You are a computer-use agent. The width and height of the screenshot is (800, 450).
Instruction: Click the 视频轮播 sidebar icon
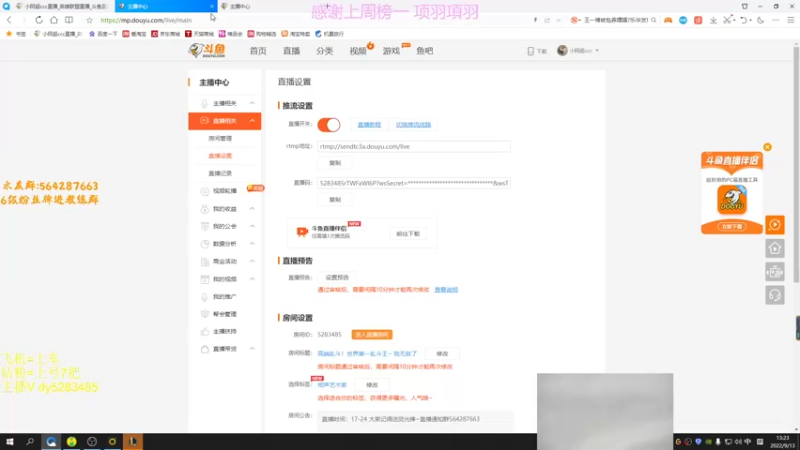(205, 191)
